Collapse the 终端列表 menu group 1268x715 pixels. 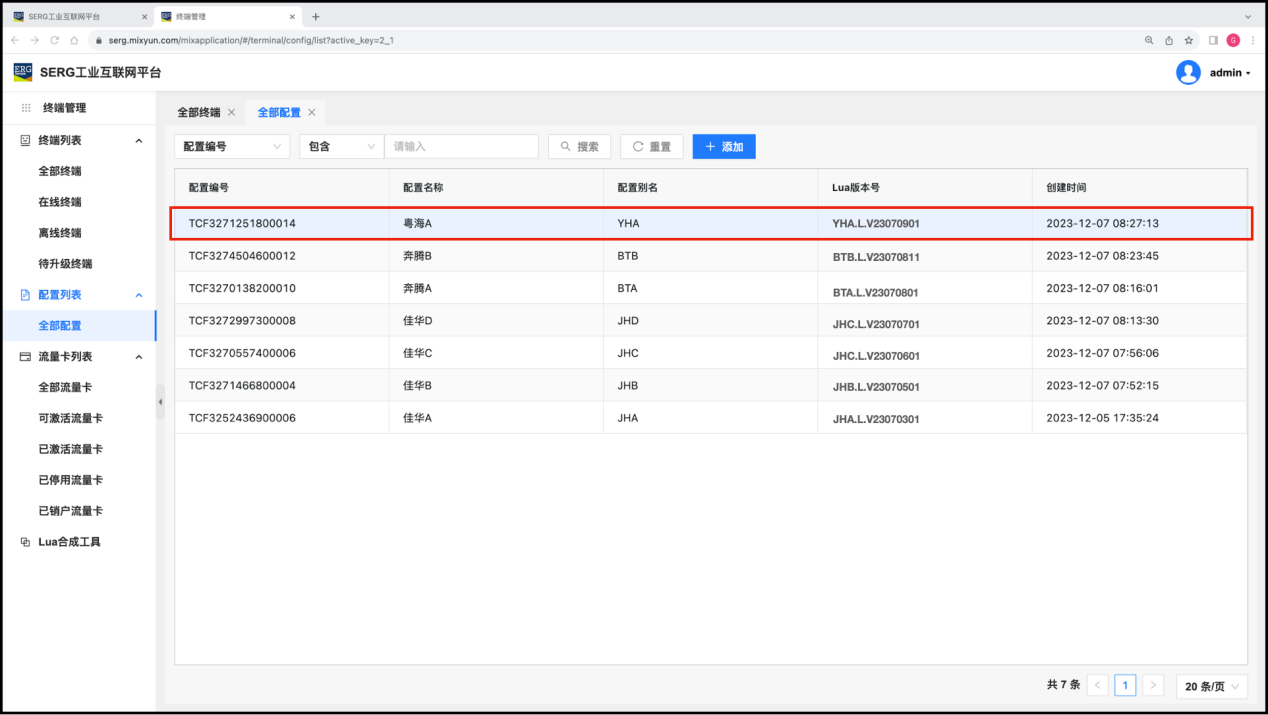[x=139, y=141]
